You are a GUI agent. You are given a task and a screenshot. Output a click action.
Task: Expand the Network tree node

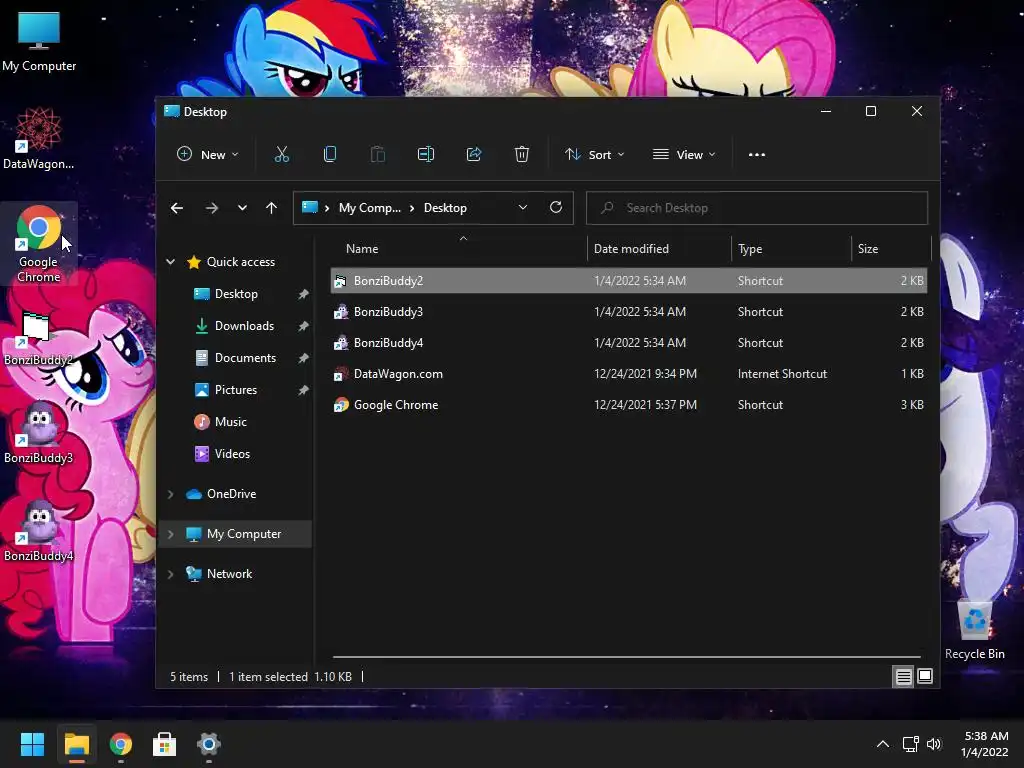[170, 574]
